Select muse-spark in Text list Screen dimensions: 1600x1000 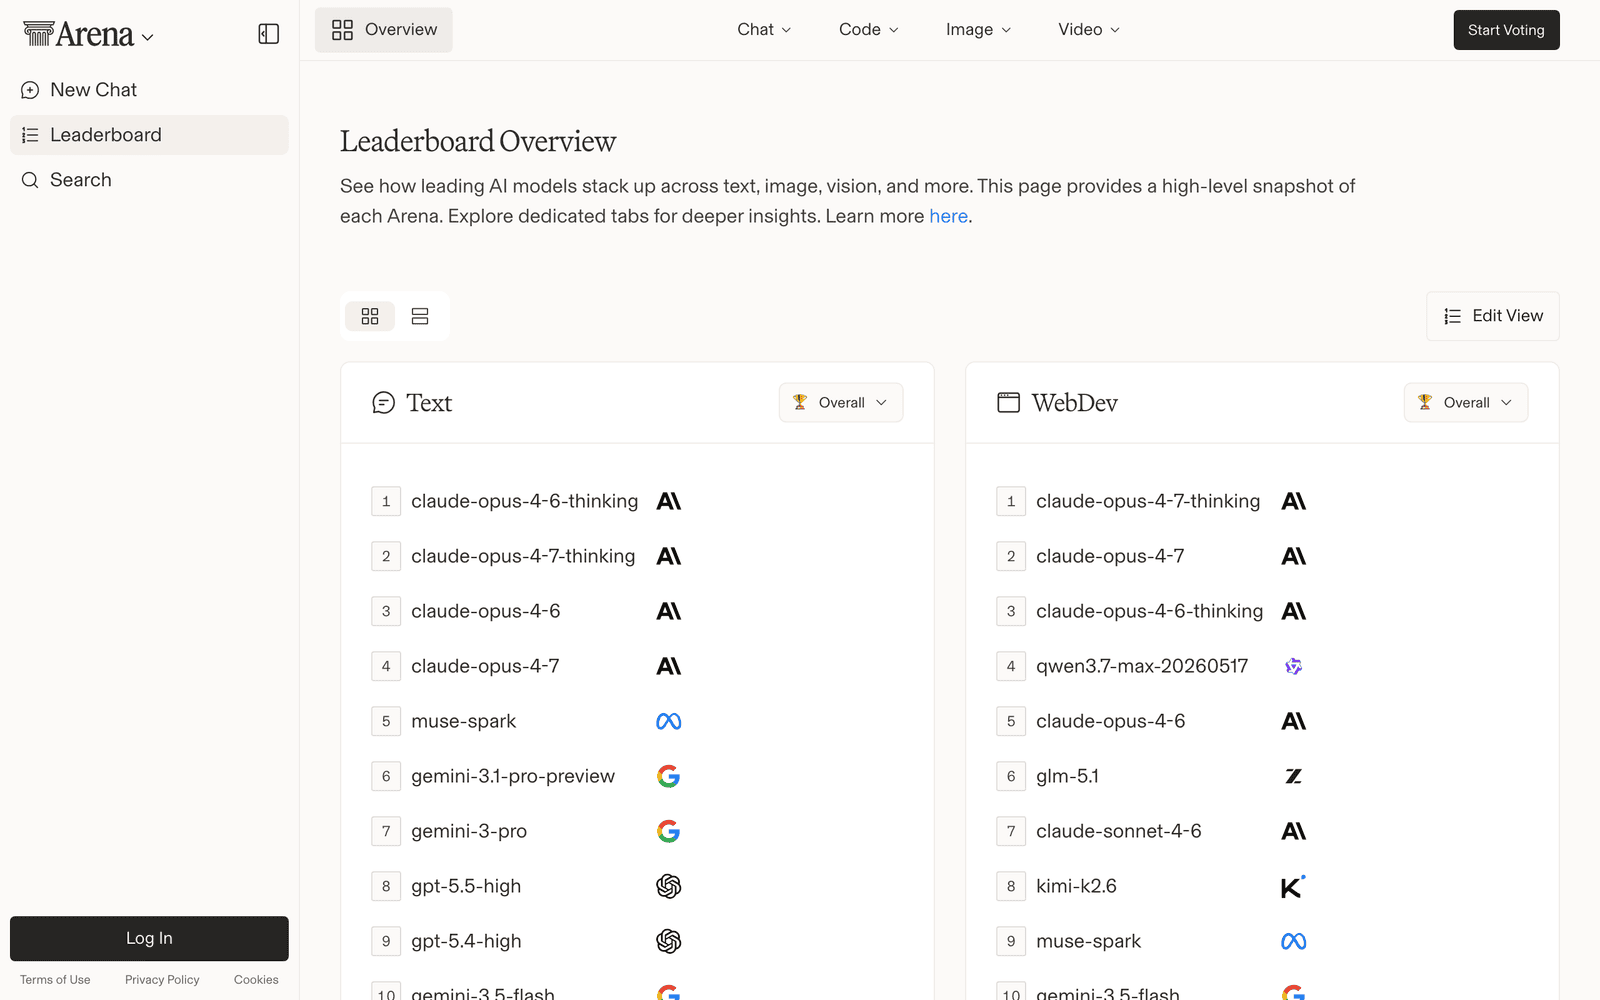point(463,721)
